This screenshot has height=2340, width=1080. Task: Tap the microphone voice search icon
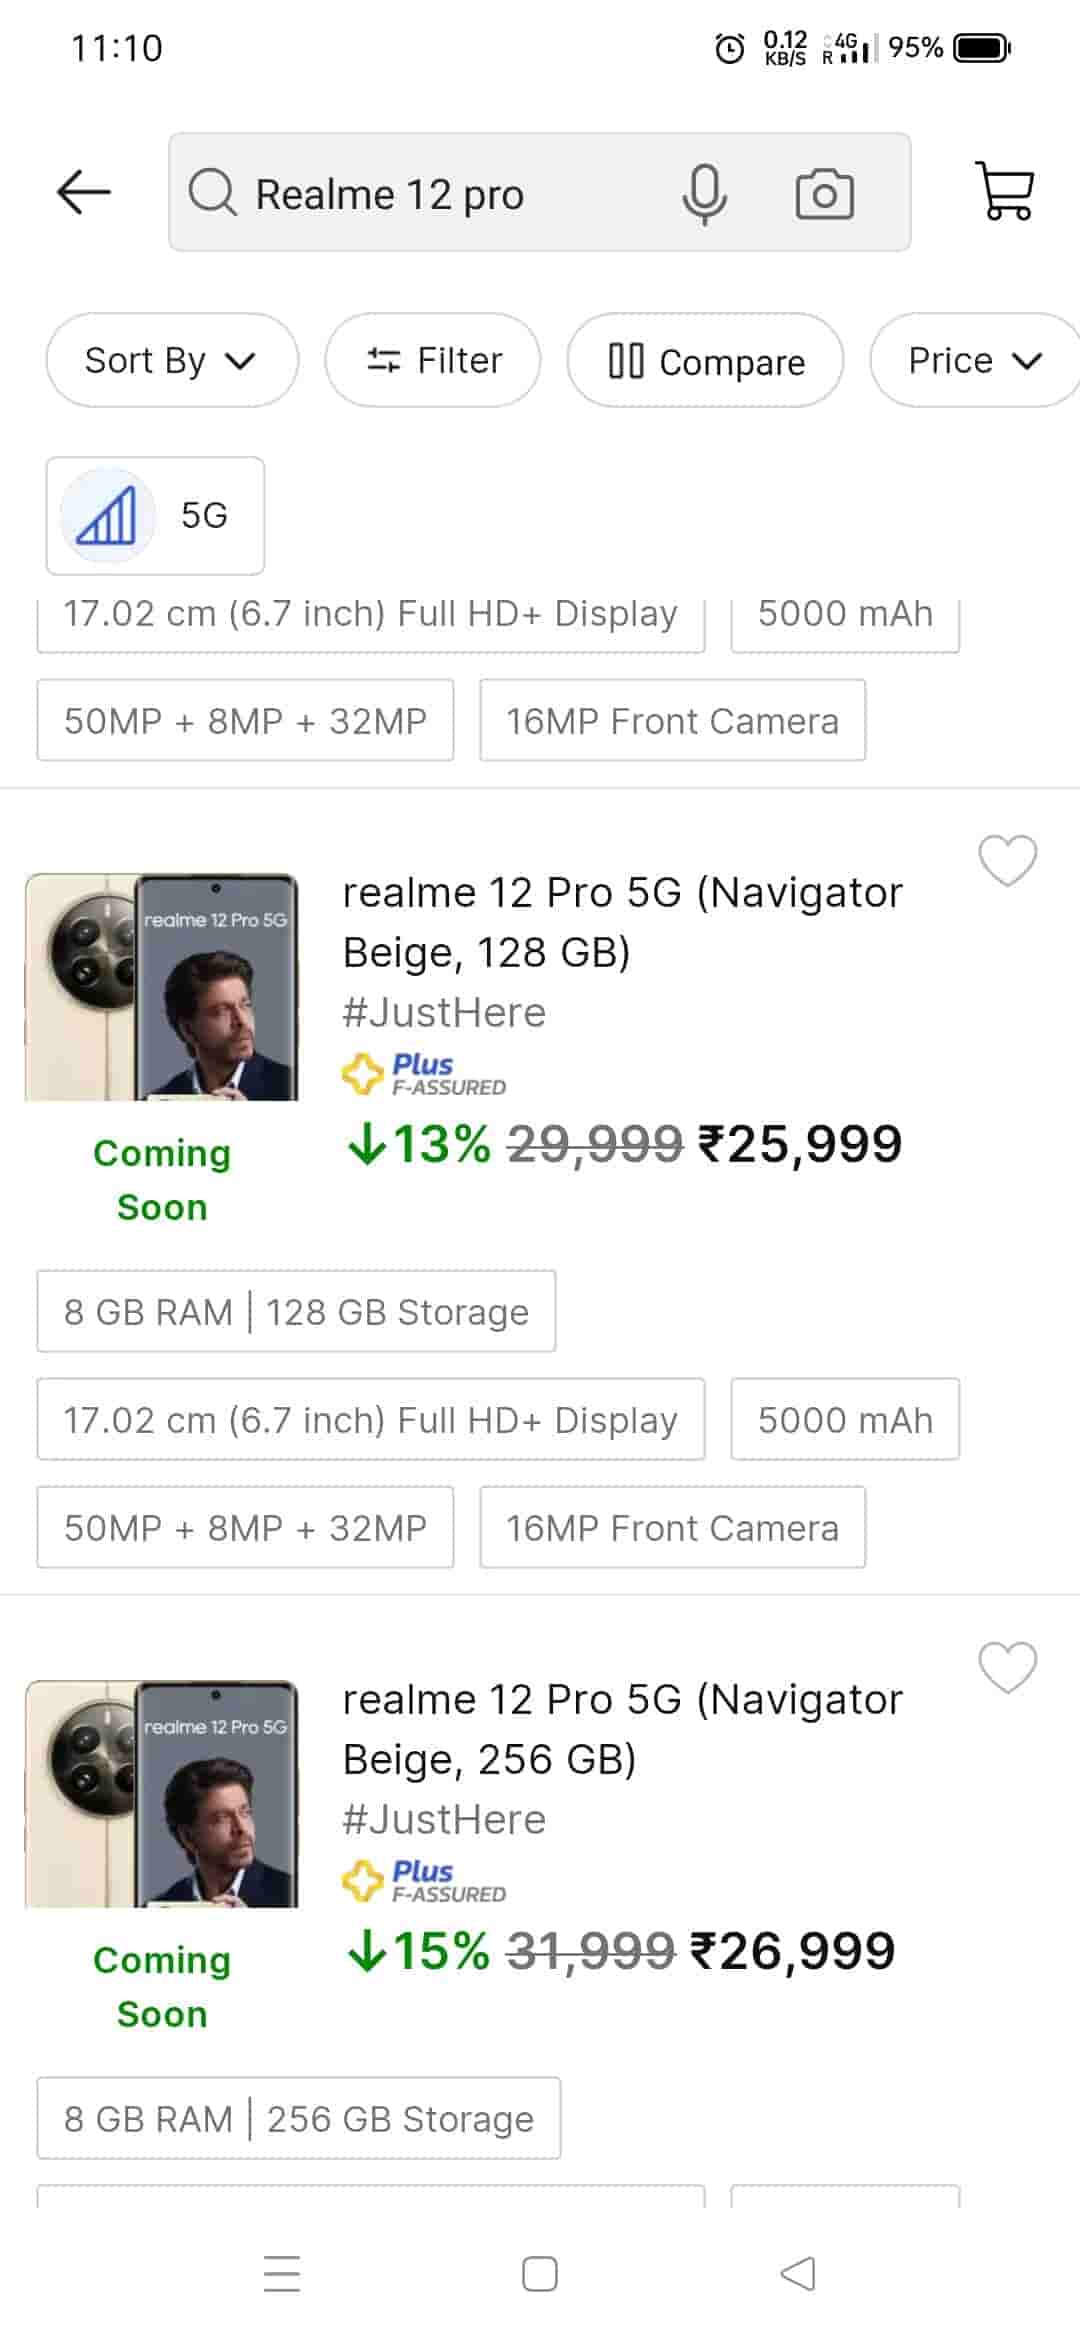click(x=704, y=193)
